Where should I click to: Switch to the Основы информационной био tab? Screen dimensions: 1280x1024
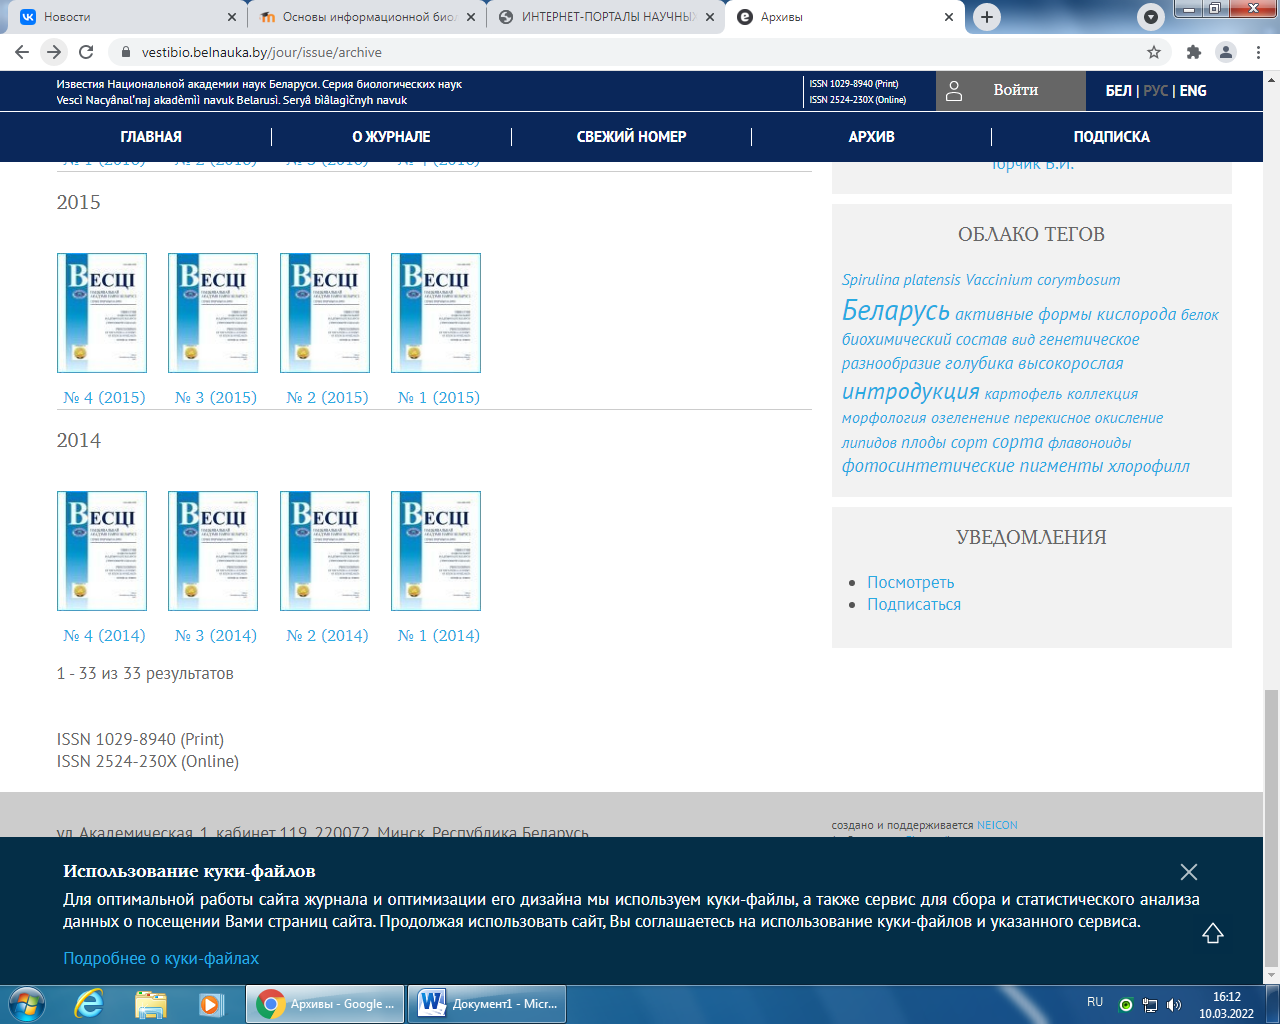click(x=365, y=17)
